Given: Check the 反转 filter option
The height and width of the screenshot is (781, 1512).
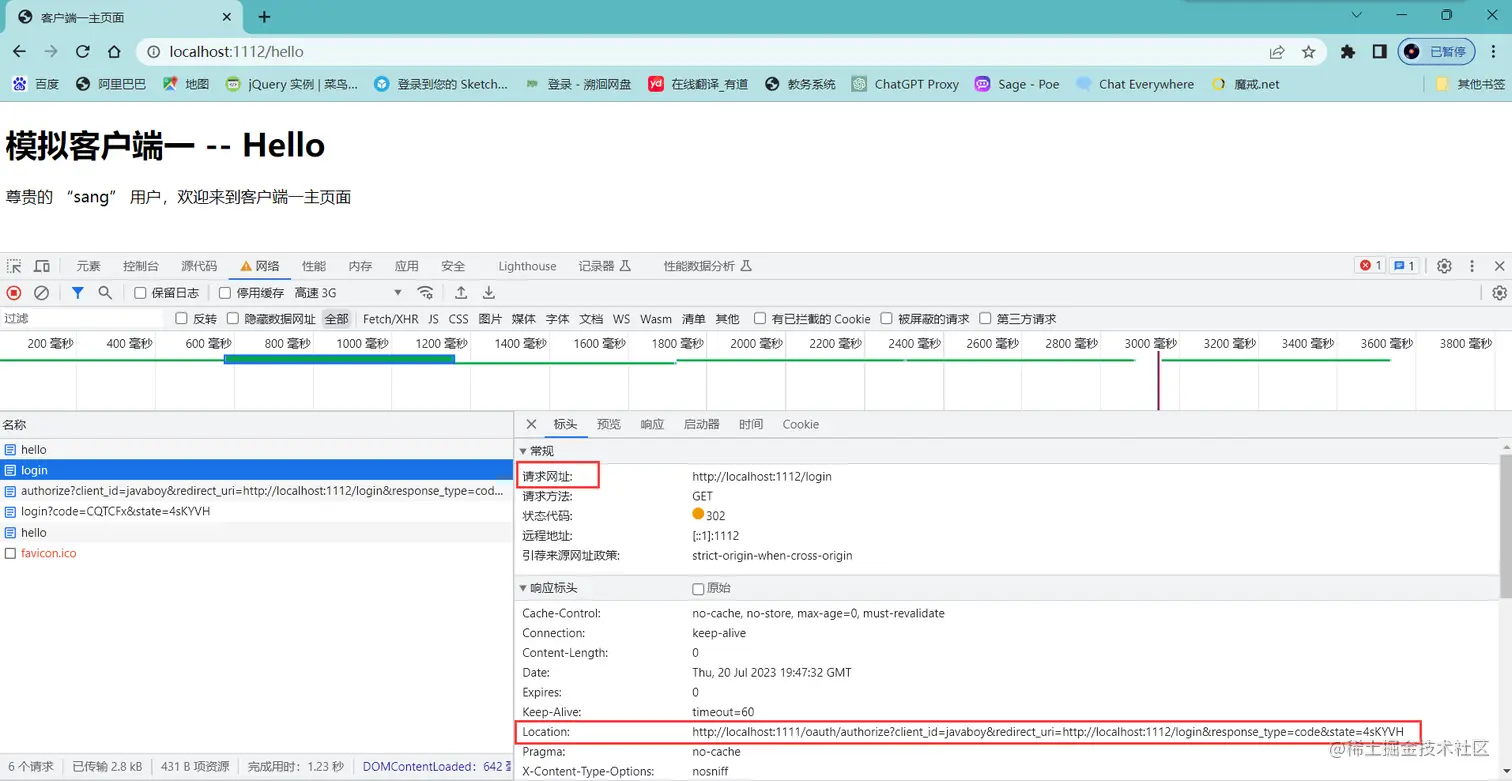Looking at the screenshot, I should point(181,319).
